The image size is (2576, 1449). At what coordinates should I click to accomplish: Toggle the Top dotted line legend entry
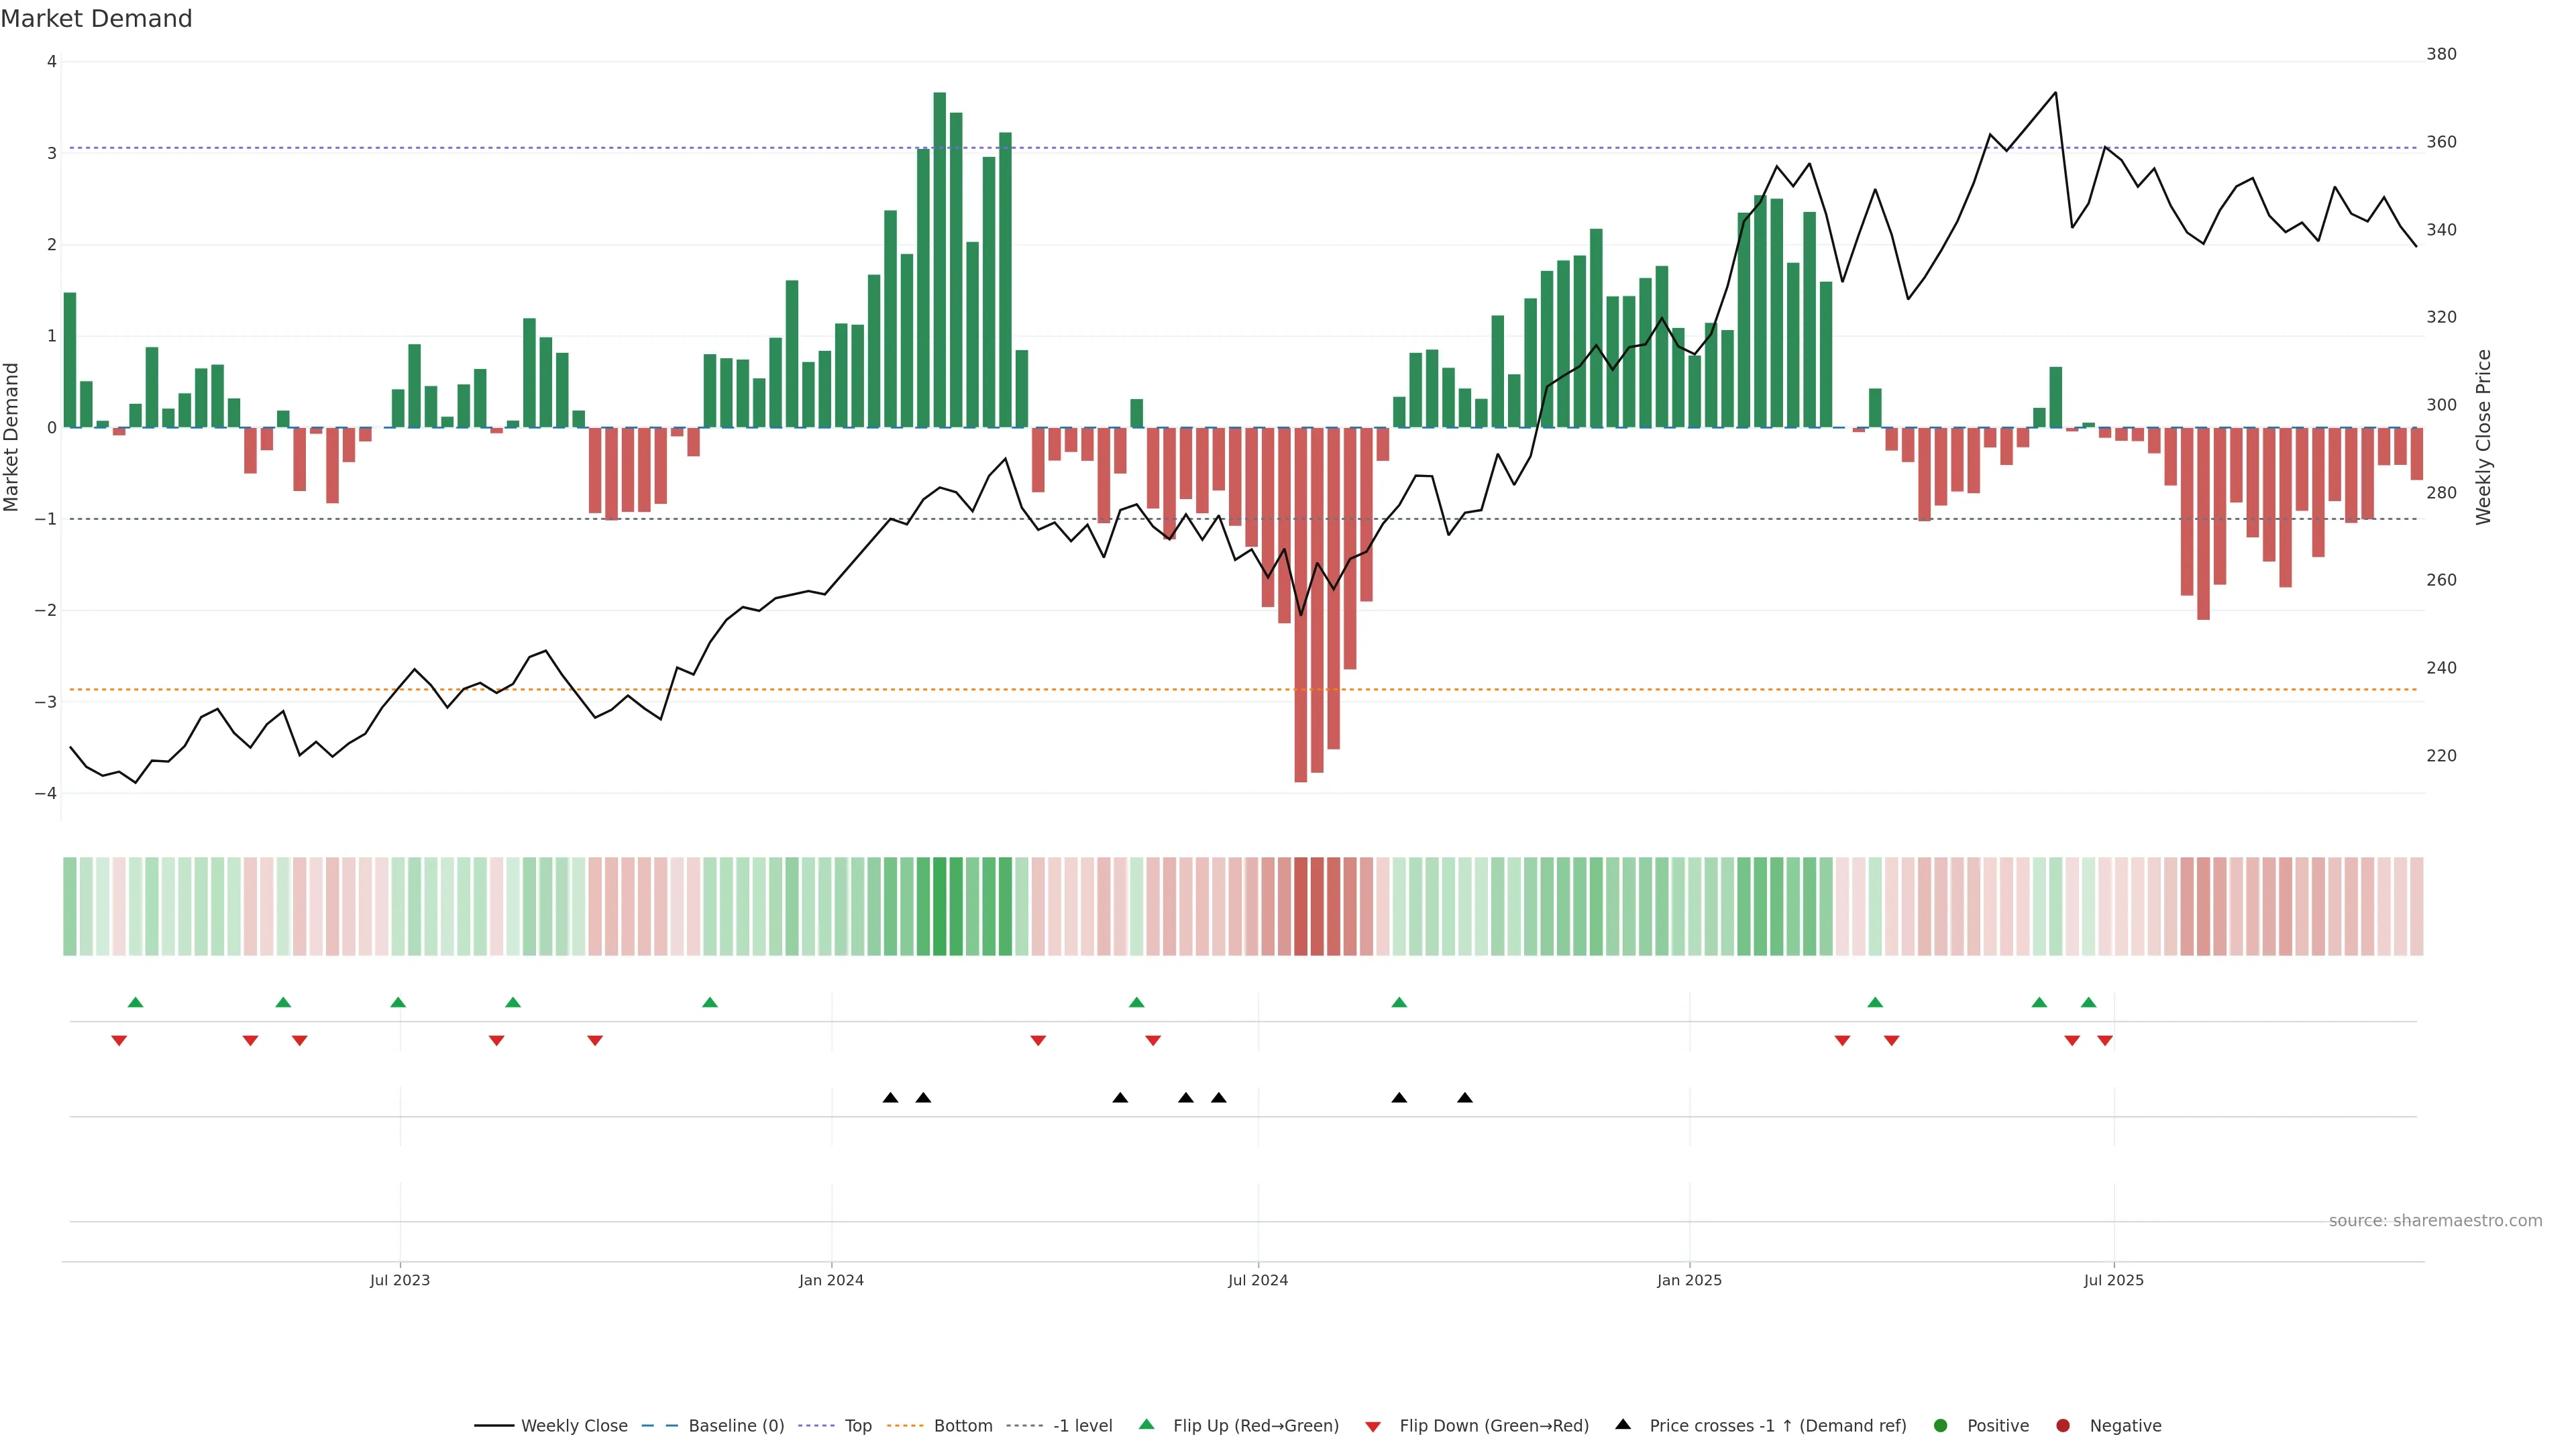[857, 1426]
